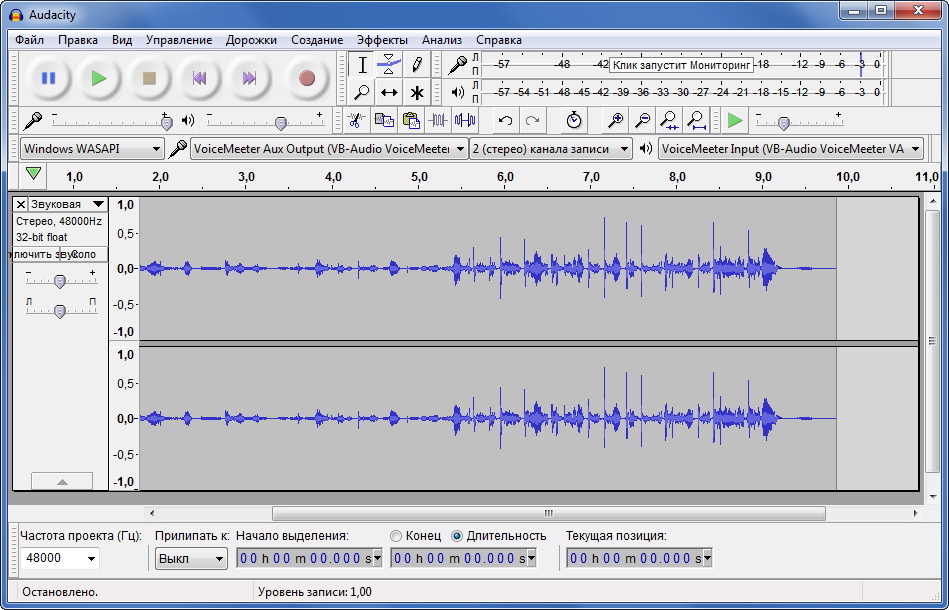Open the Анализ menu
The height and width of the screenshot is (610, 949).
(442, 40)
